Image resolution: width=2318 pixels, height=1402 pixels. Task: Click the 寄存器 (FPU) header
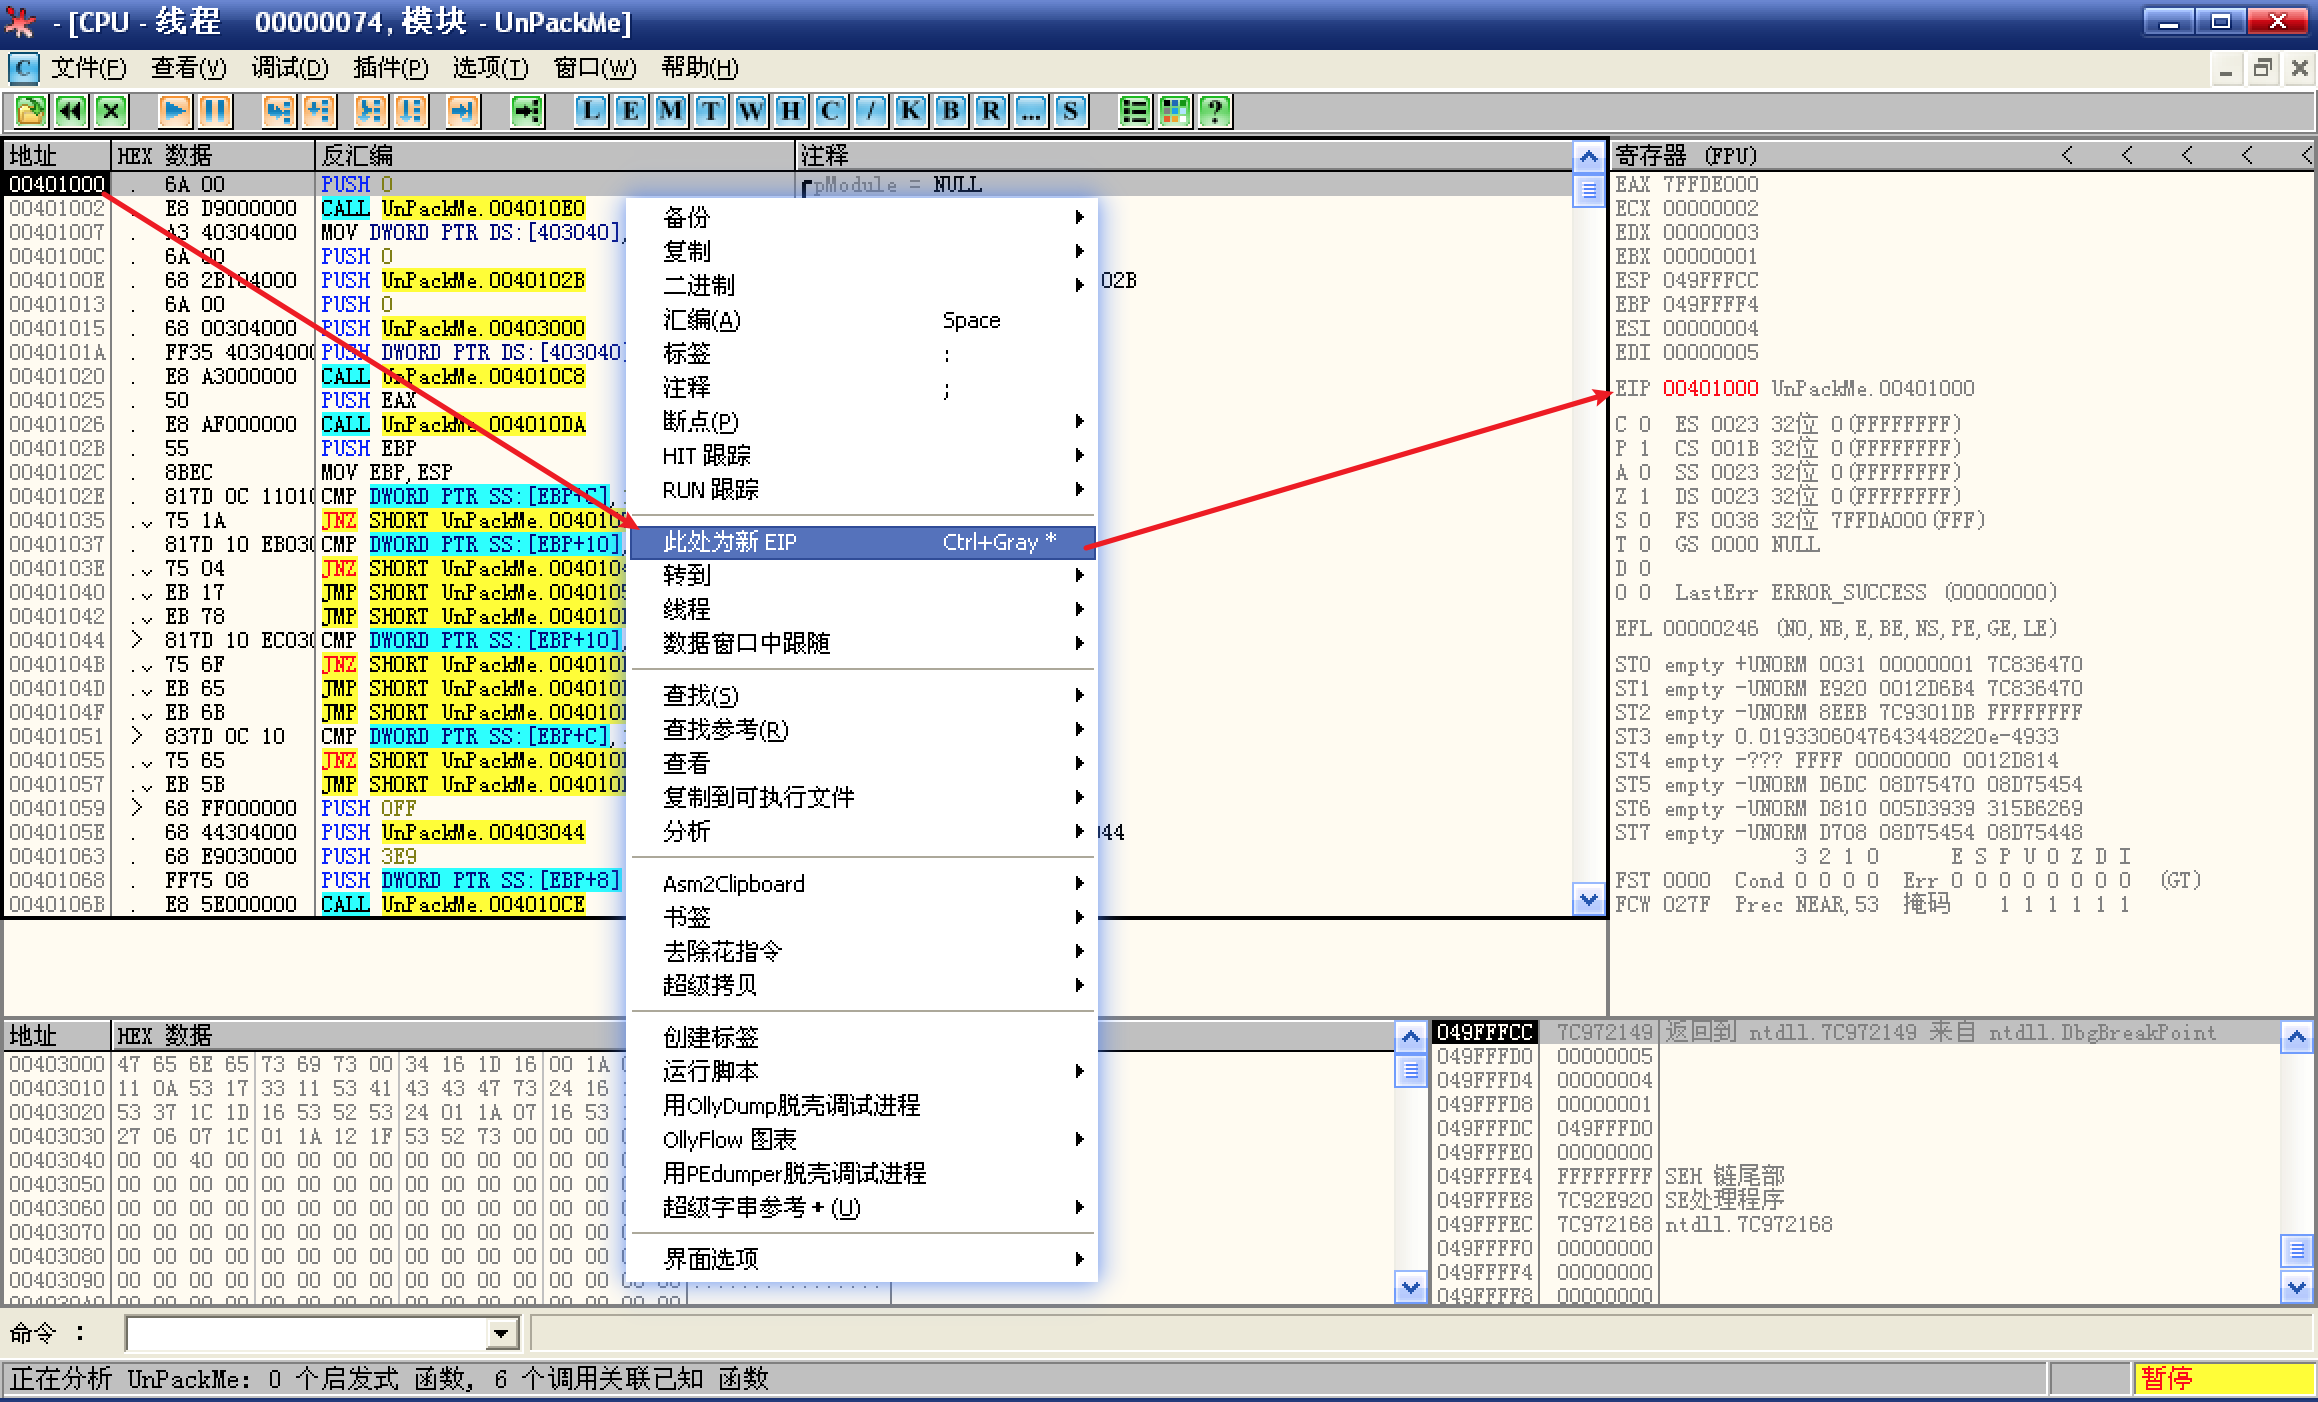click(1686, 155)
